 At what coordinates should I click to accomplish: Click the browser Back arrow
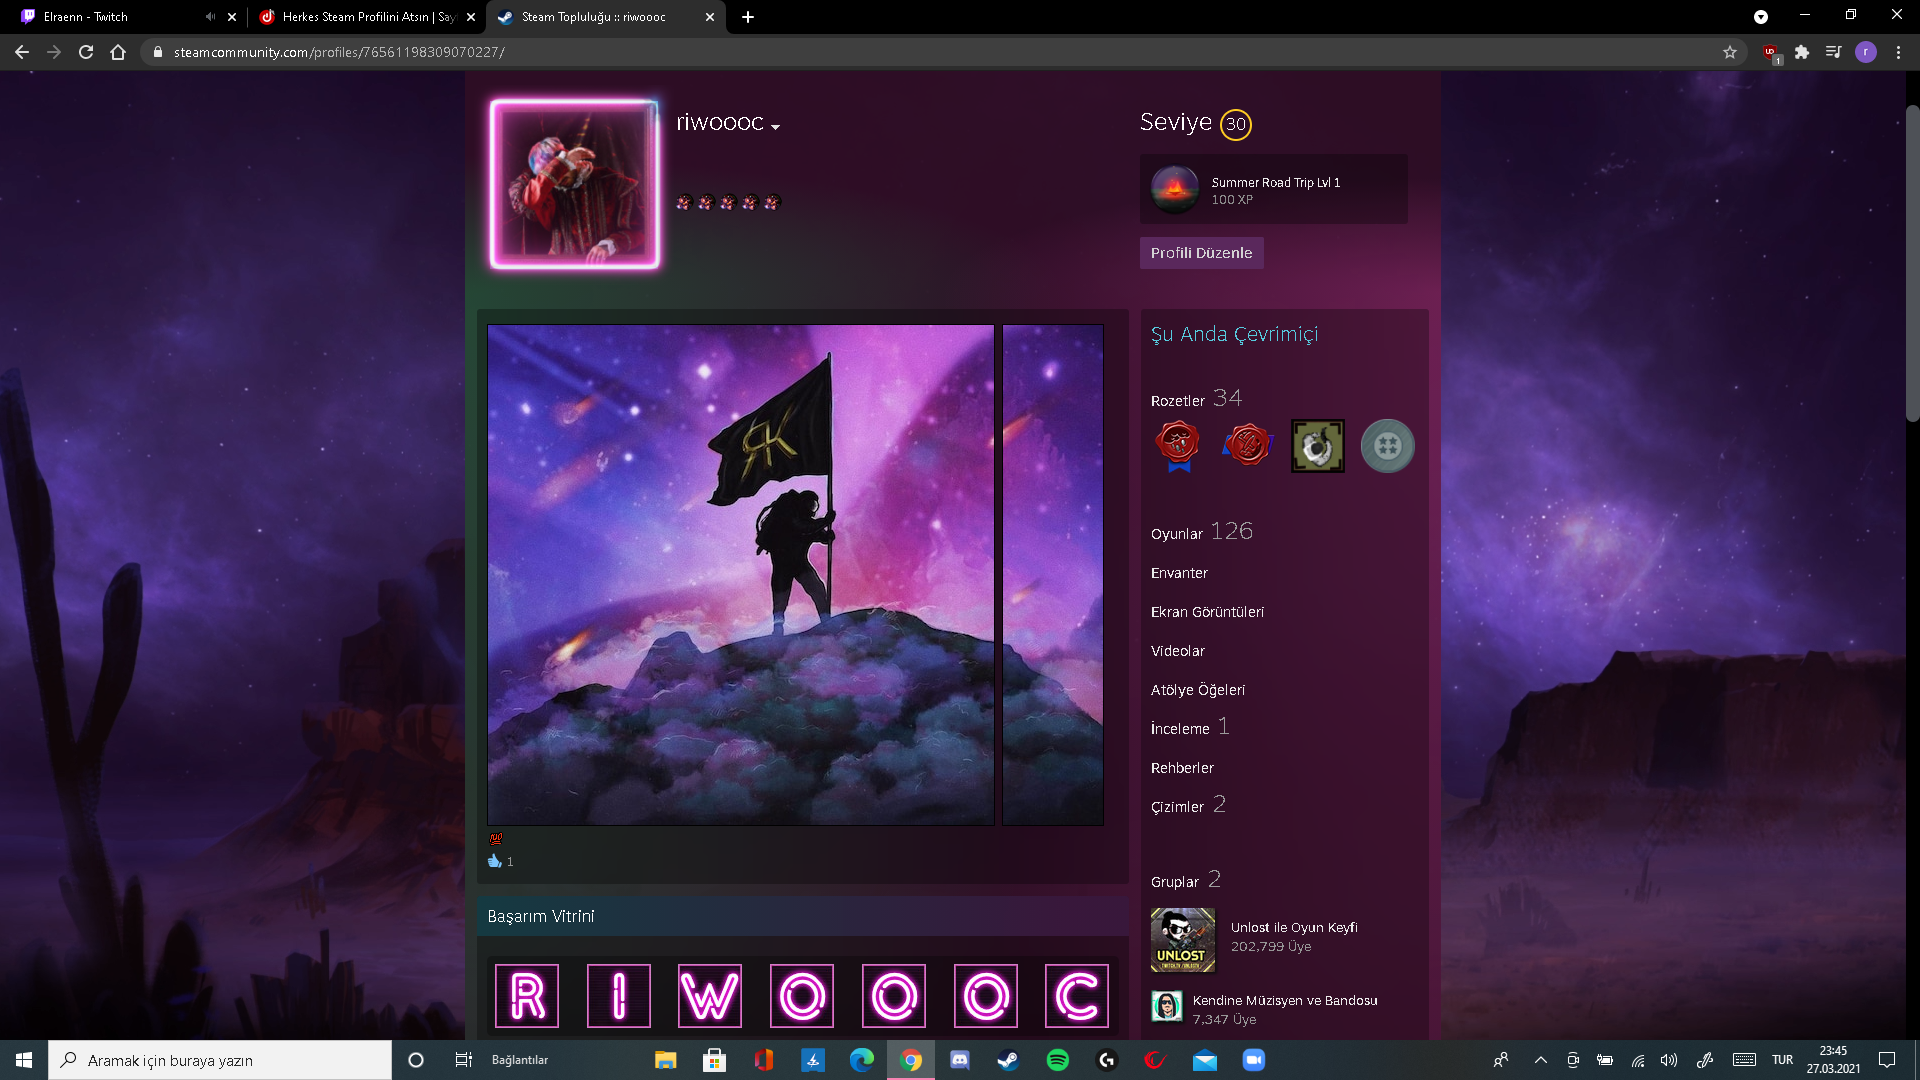point(22,52)
